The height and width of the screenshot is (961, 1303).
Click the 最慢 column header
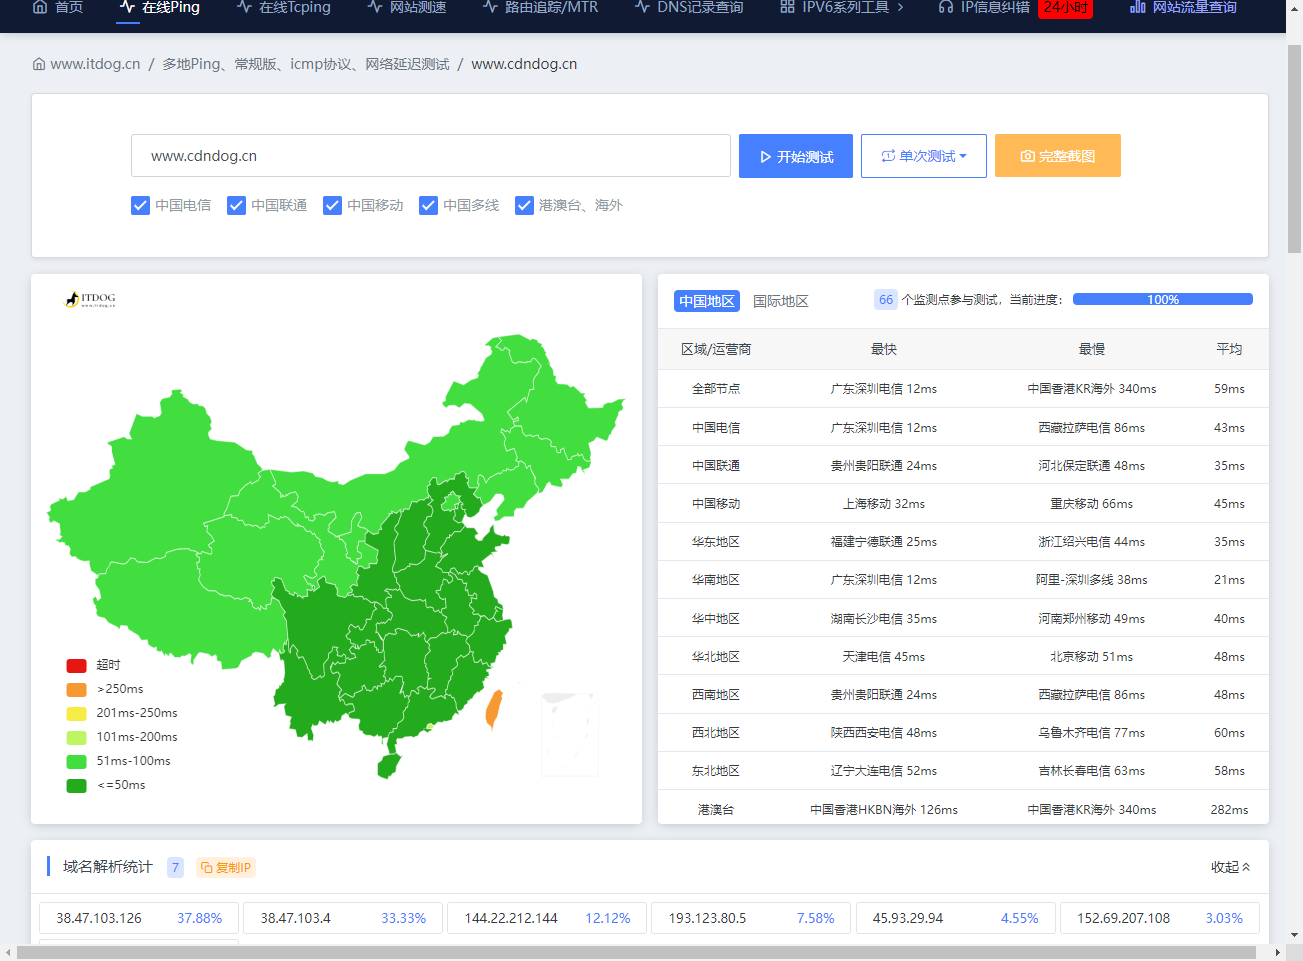tap(1092, 349)
